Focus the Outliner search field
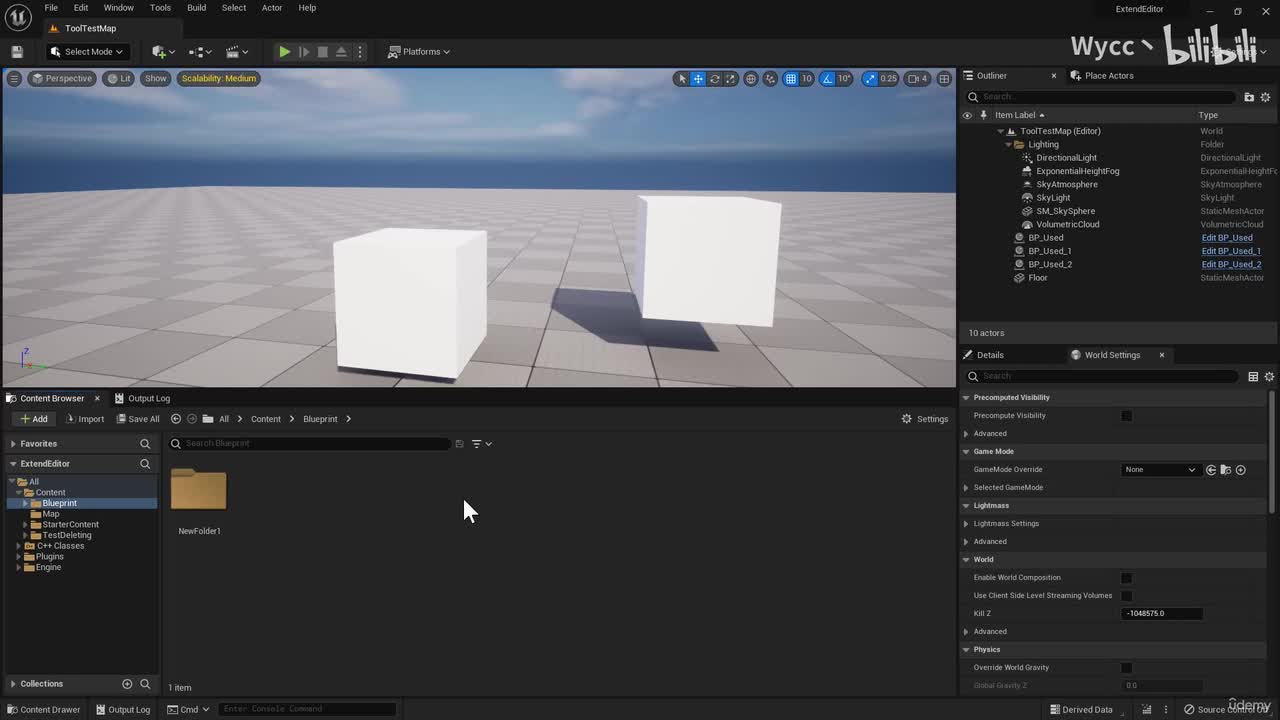 pyautogui.click(x=1102, y=97)
